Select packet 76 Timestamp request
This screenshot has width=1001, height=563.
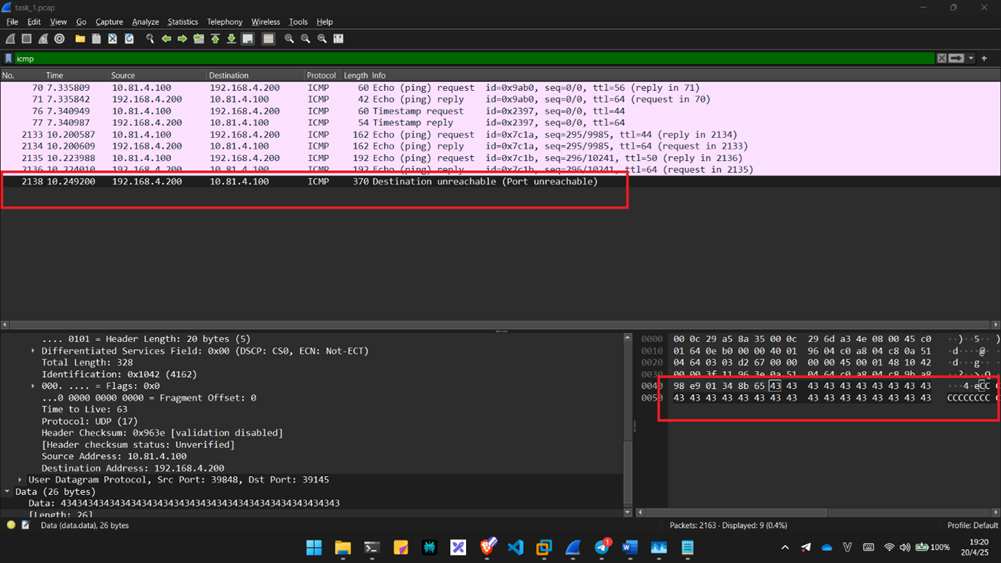coord(500,111)
